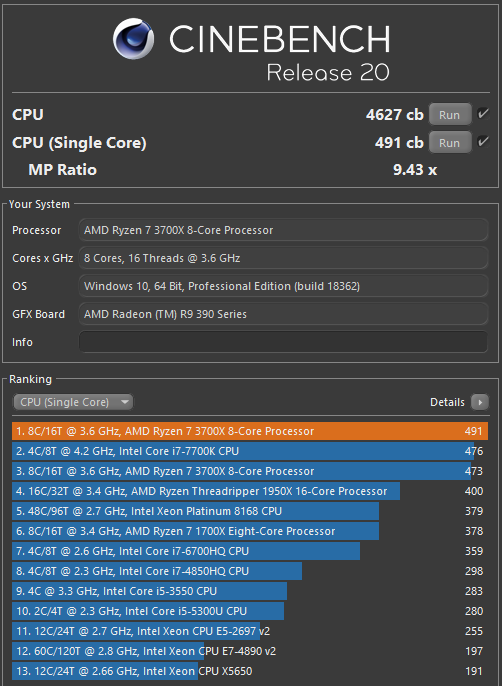Click the Processor name field
Viewport: 502px width, 686px height.
click(x=283, y=230)
